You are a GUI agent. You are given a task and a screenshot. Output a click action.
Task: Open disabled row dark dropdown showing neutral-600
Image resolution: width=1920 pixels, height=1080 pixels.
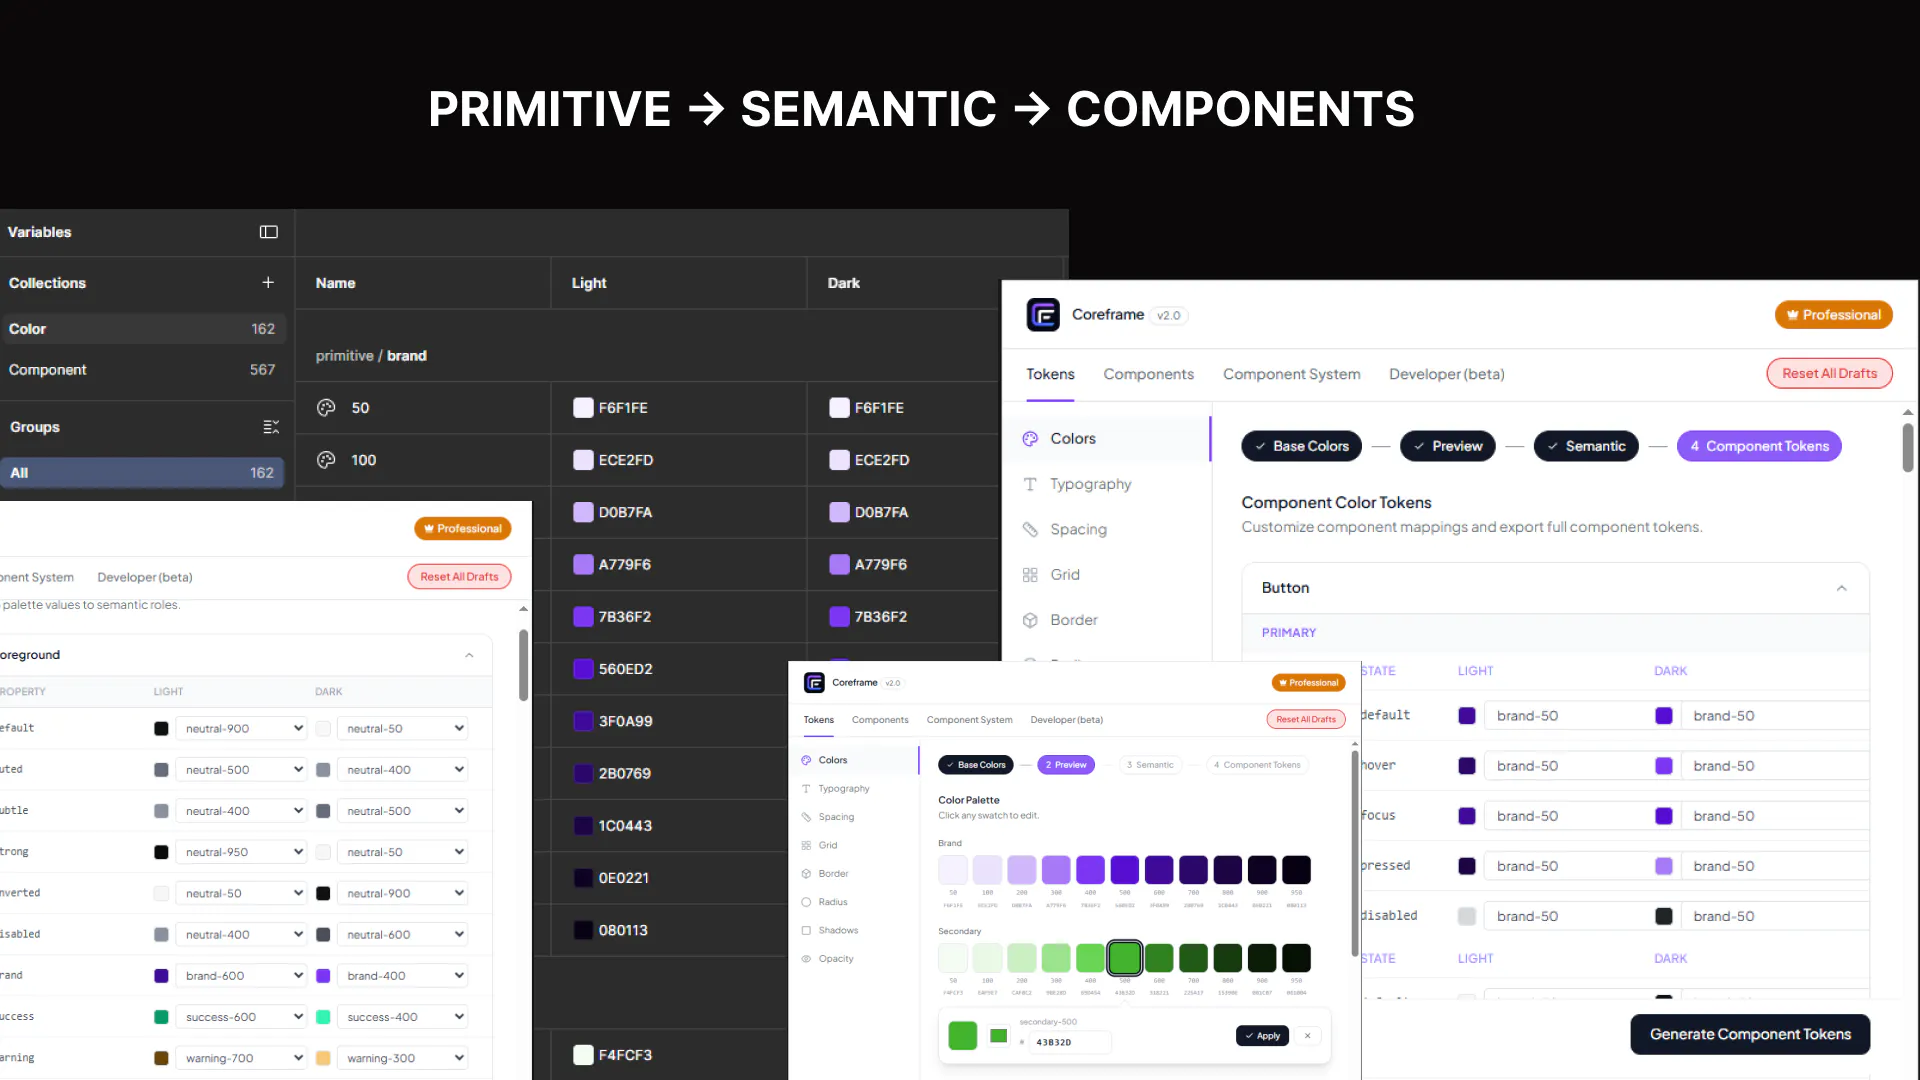coord(402,935)
